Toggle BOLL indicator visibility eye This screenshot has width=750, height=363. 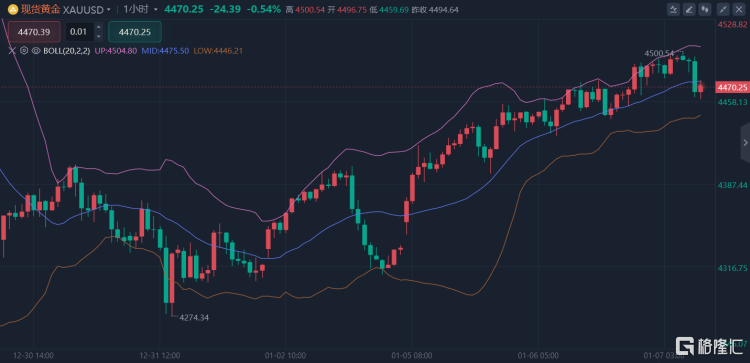(35, 51)
